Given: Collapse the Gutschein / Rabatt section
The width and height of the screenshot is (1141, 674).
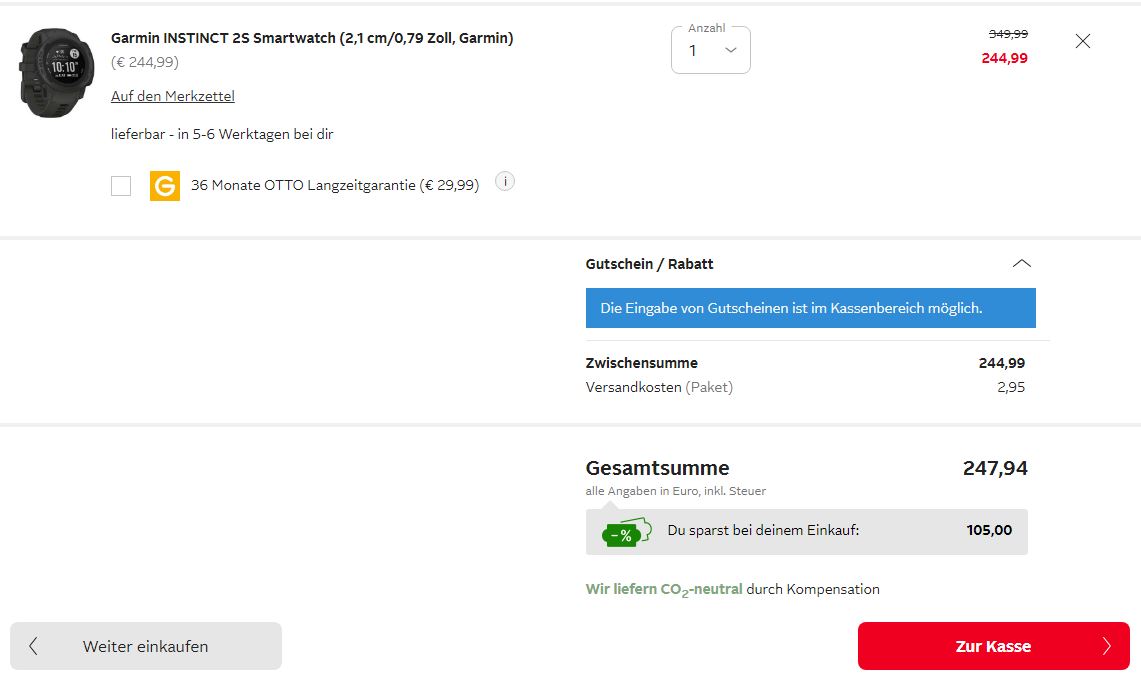Looking at the screenshot, I should 1021,263.
